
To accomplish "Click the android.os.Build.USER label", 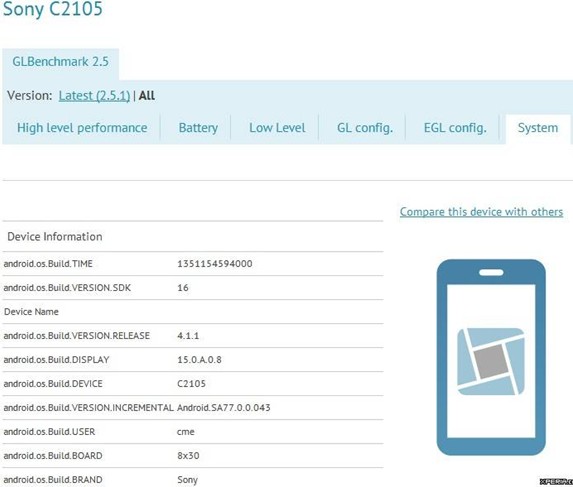I will [x=49, y=431].
